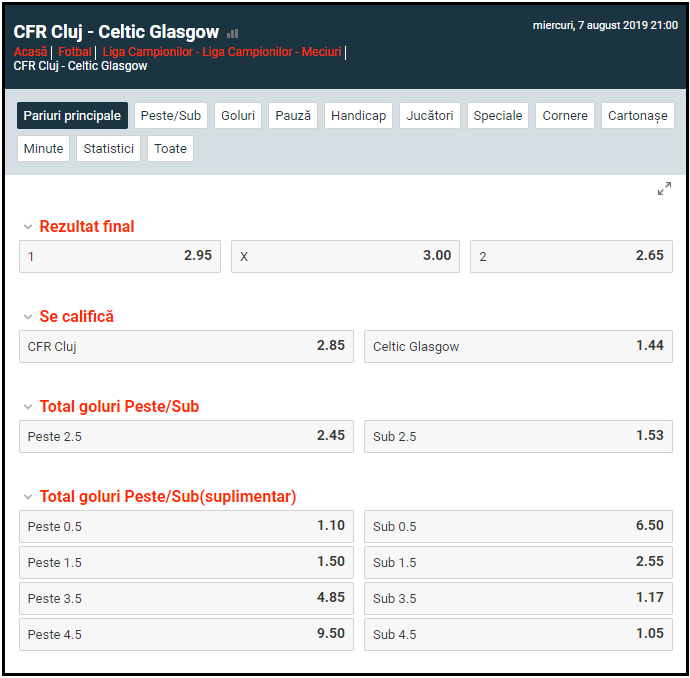Collapse the Se califică section
The width and height of the screenshot is (690, 678).
click(x=27, y=317)
